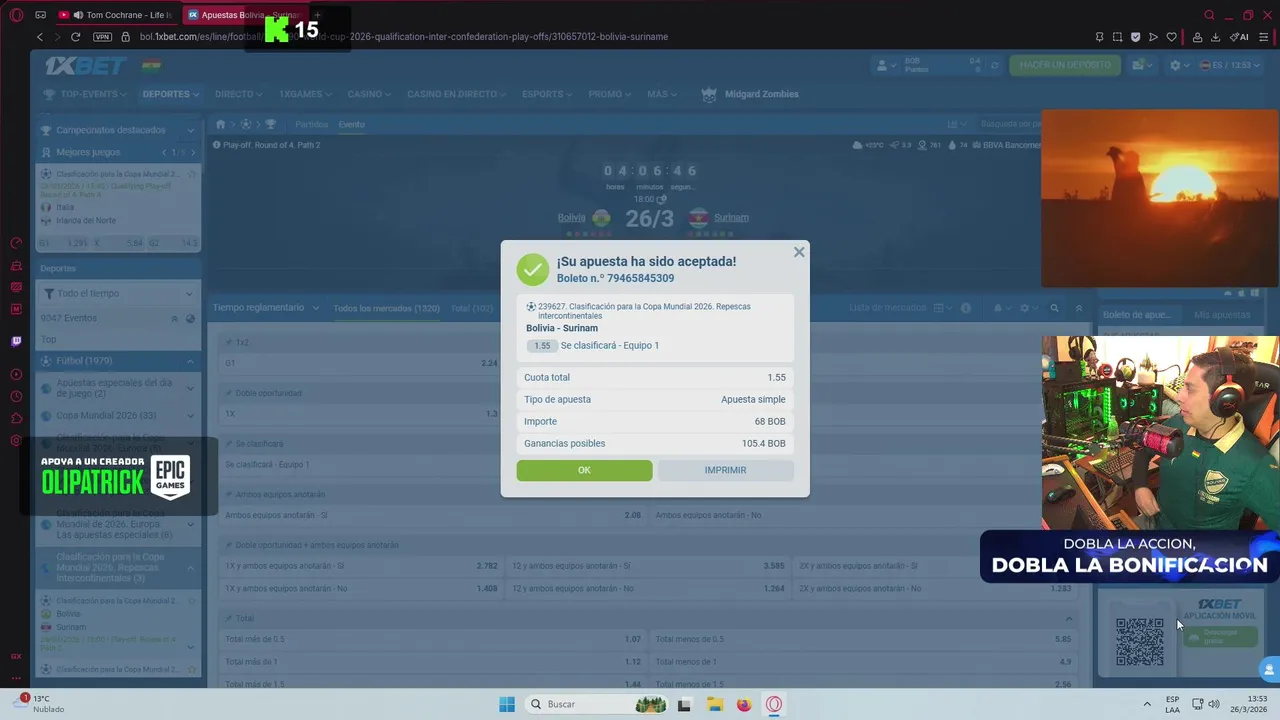The height and width of the screenshot is (720, 1280).
Task: Open the messages envelope dropdown
Action: (1141, 65)
